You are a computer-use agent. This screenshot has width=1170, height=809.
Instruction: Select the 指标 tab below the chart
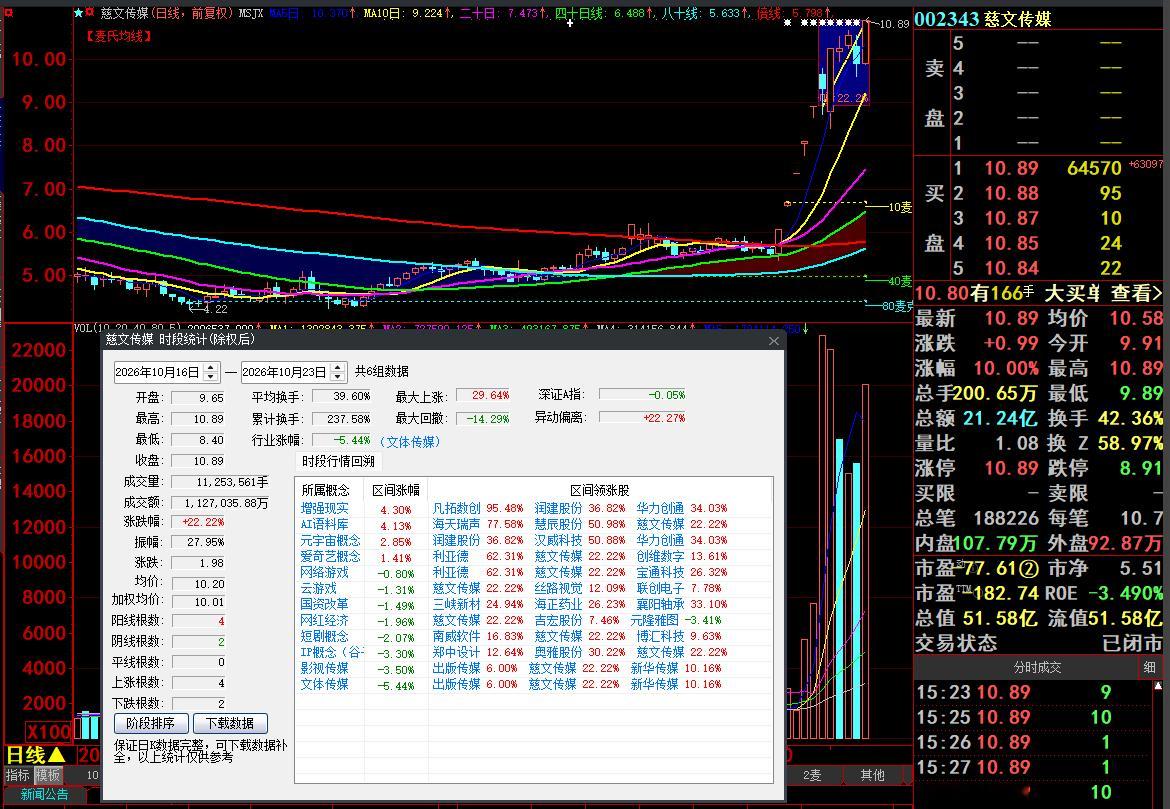pyautogui.click(x=18, y=775)
